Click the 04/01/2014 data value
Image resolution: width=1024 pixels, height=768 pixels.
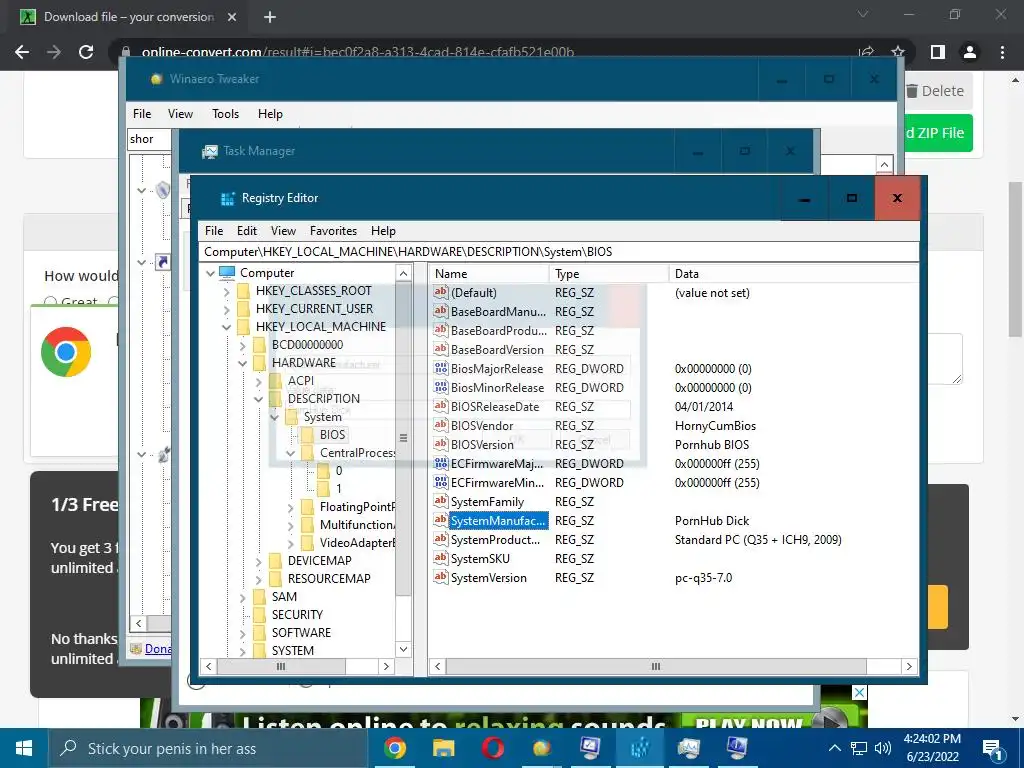(704, 407)
